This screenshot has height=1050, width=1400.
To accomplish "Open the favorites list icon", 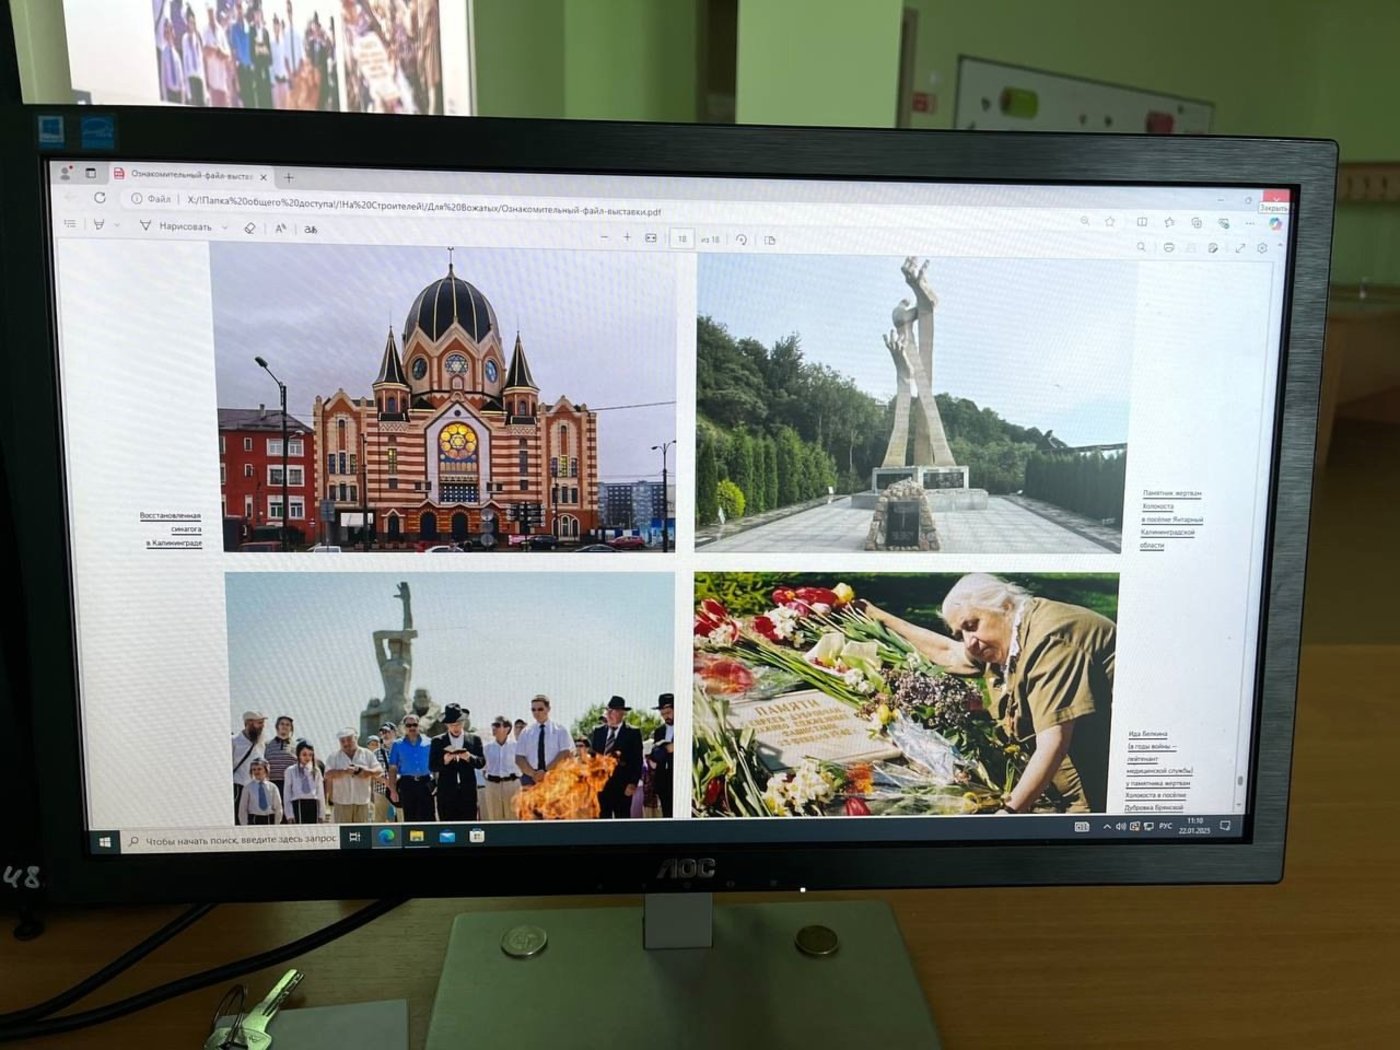I will pos(1169,222).
